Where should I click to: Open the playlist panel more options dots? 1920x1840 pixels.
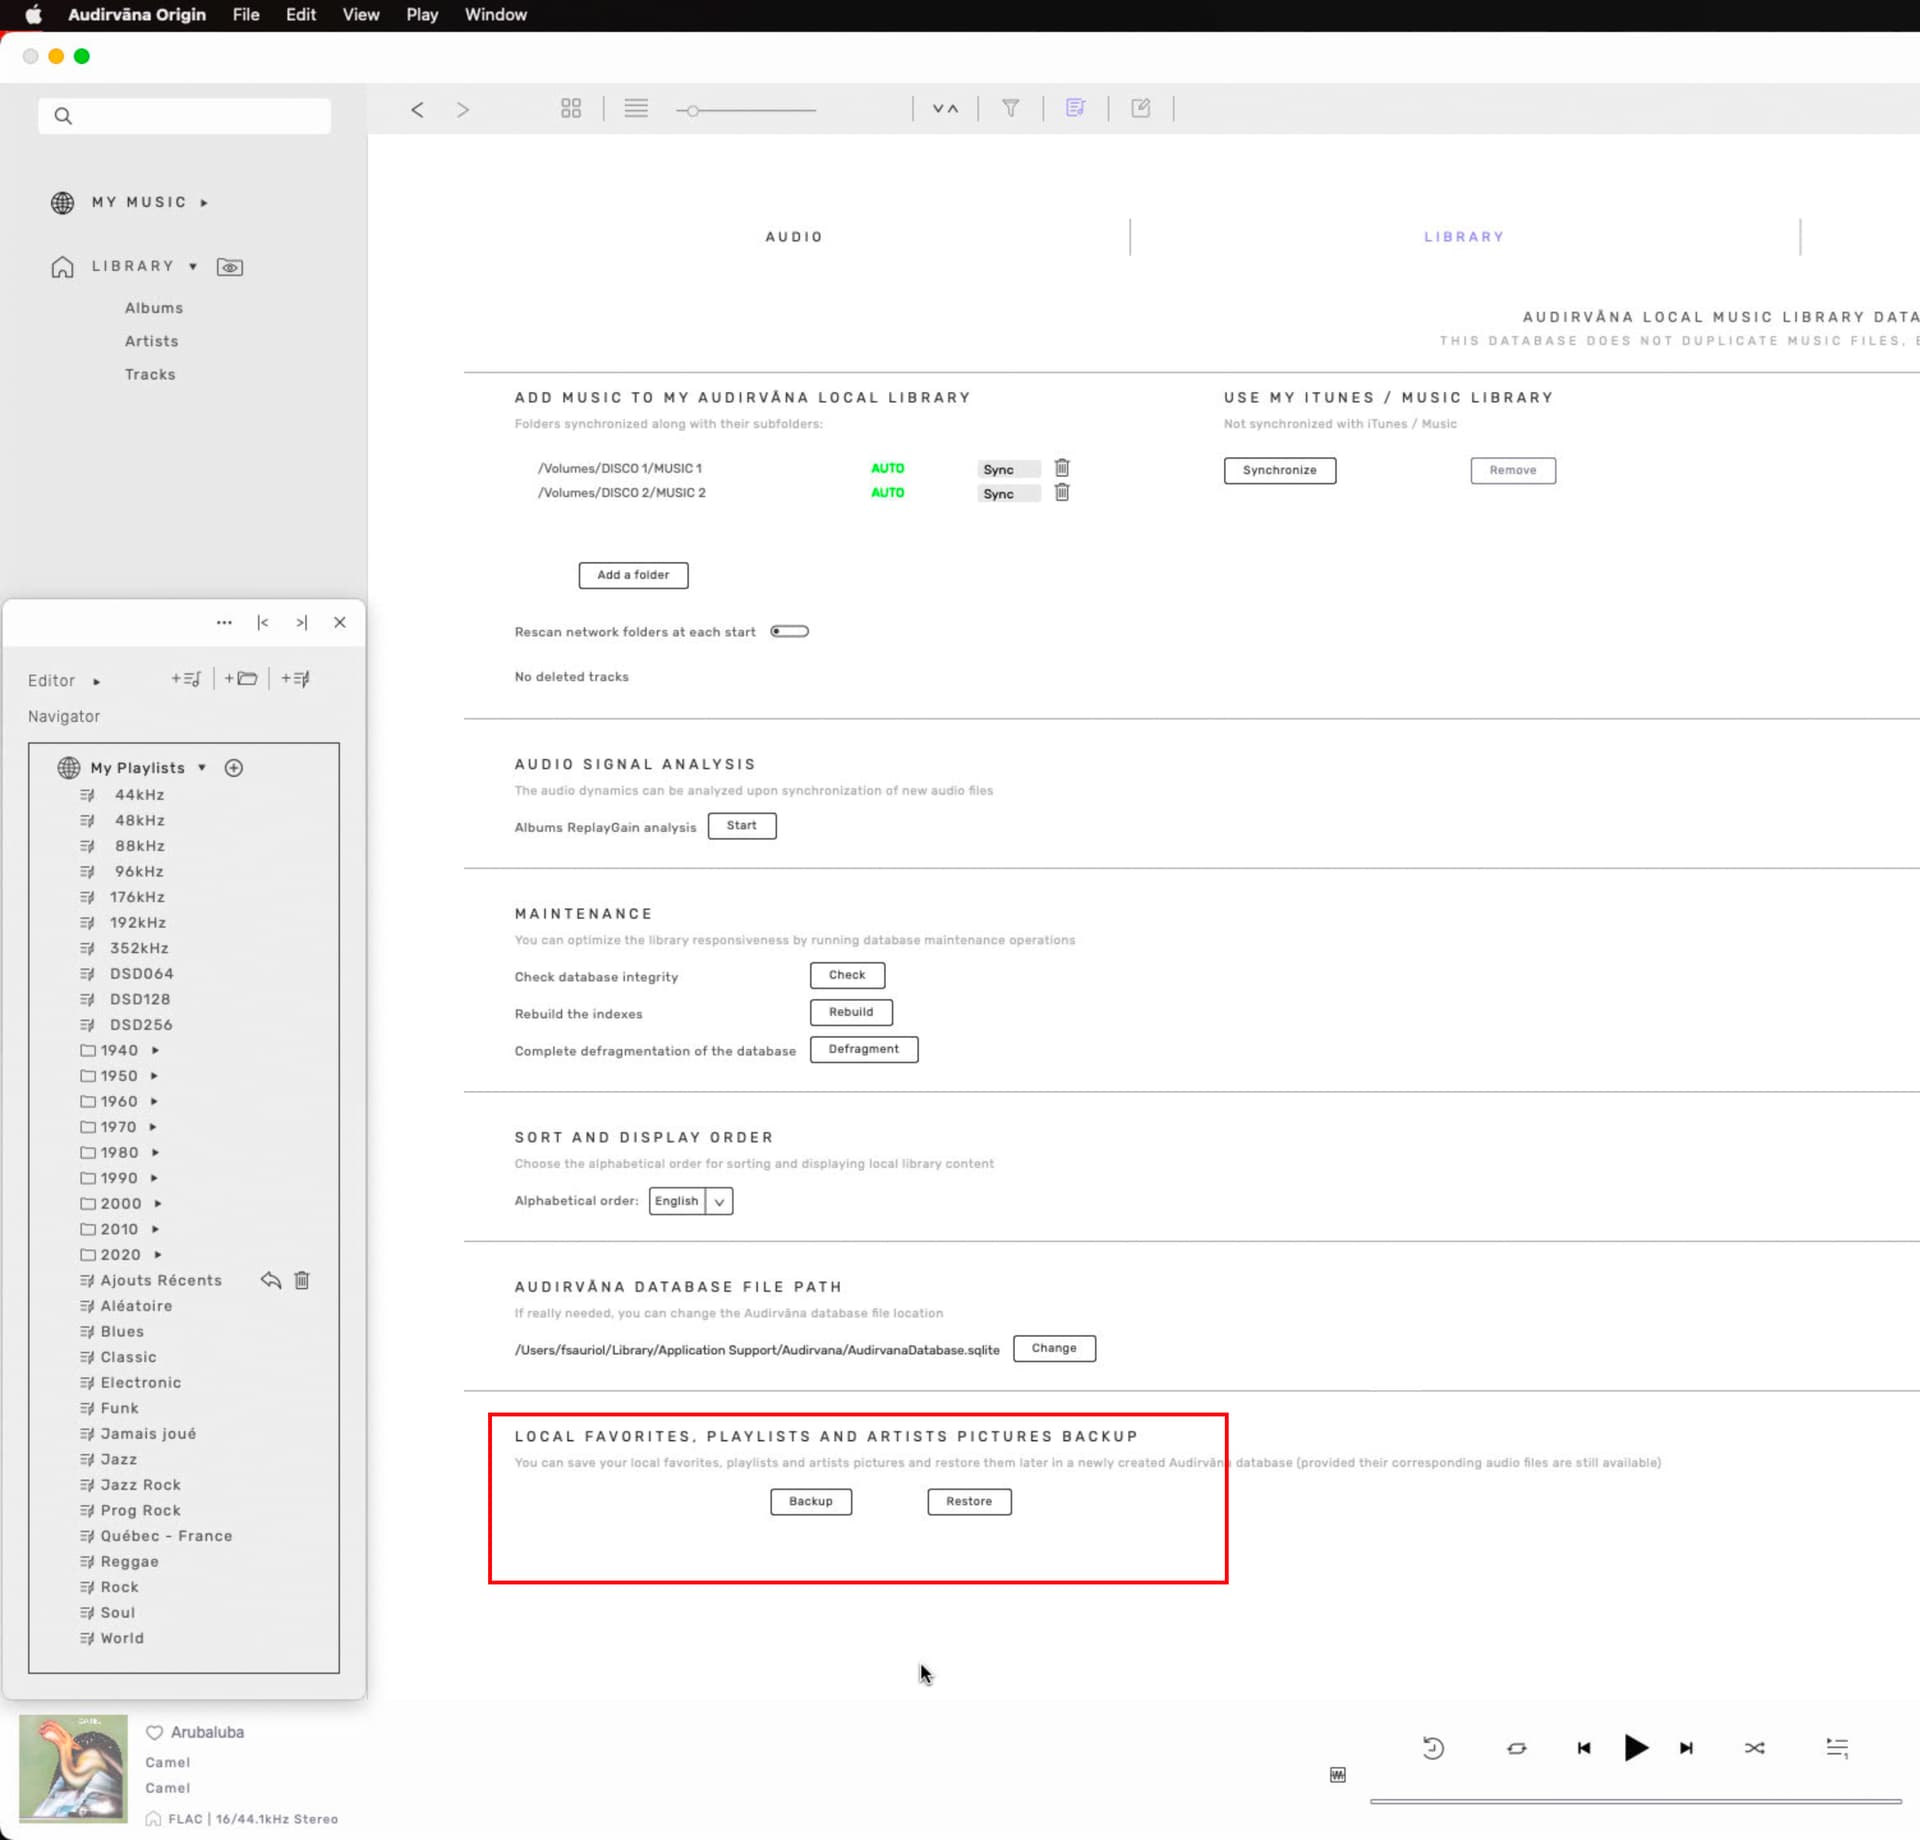pos(224,622)
